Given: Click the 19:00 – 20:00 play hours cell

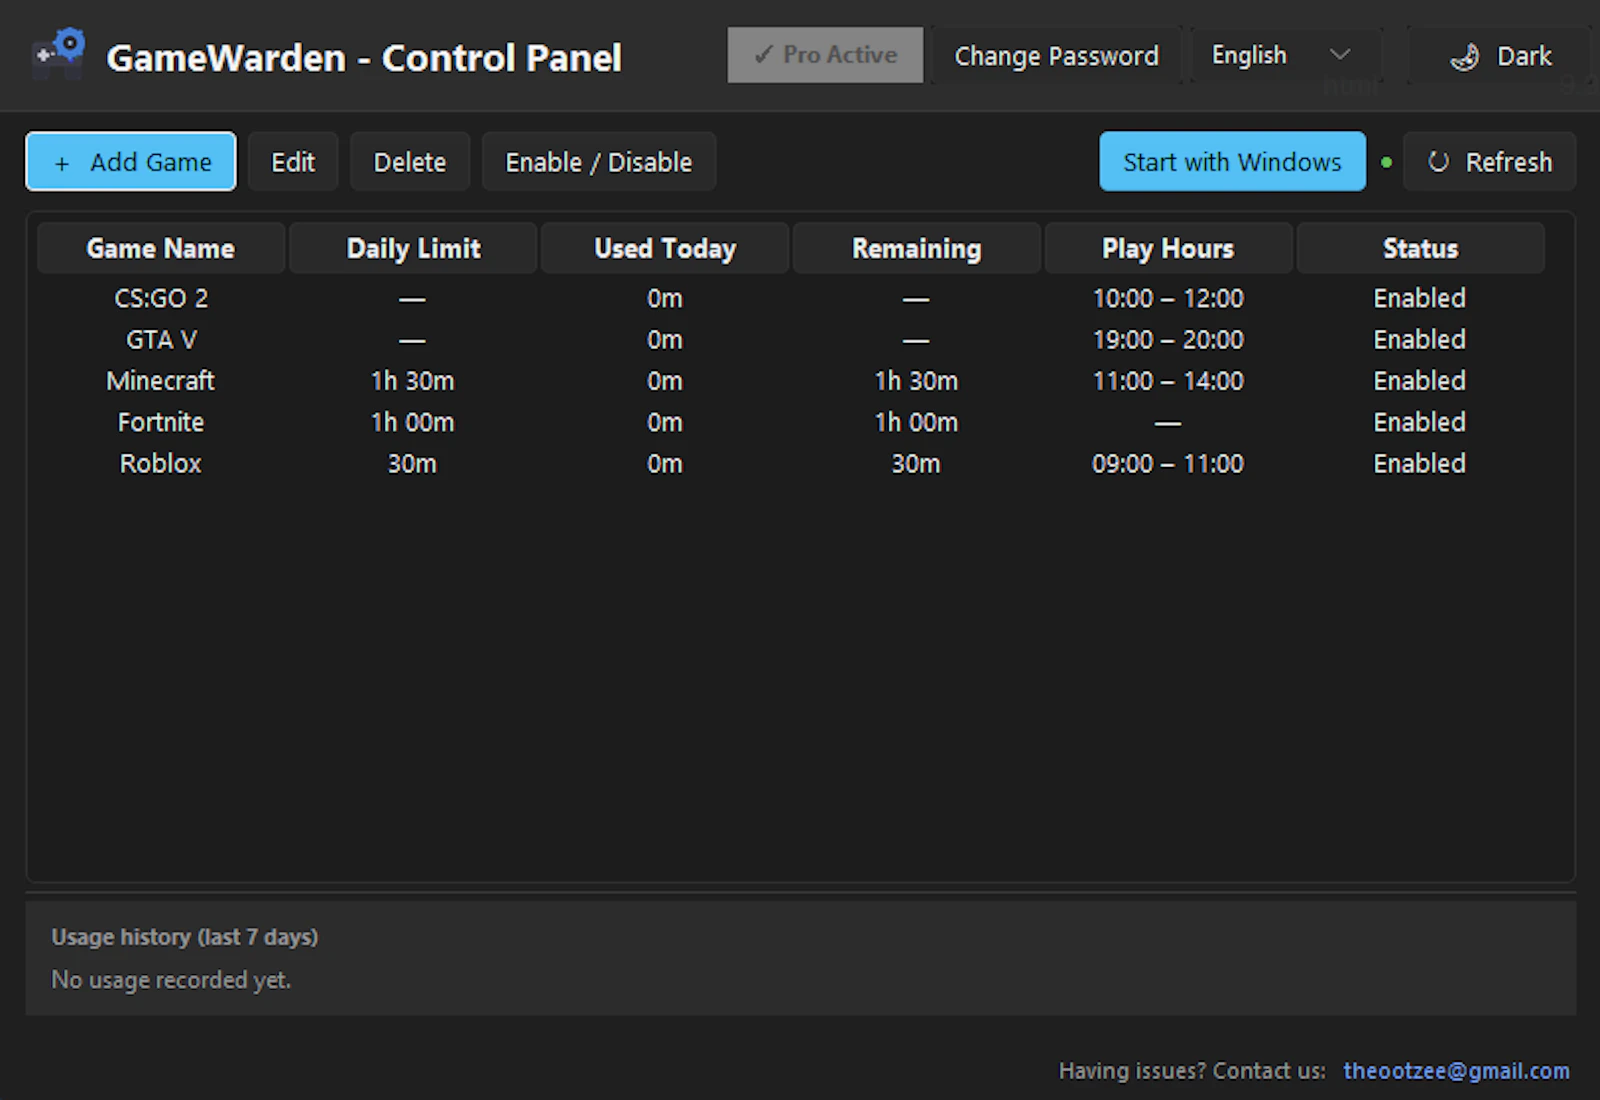Looking at the screenshot, I should coord(1168,340).
